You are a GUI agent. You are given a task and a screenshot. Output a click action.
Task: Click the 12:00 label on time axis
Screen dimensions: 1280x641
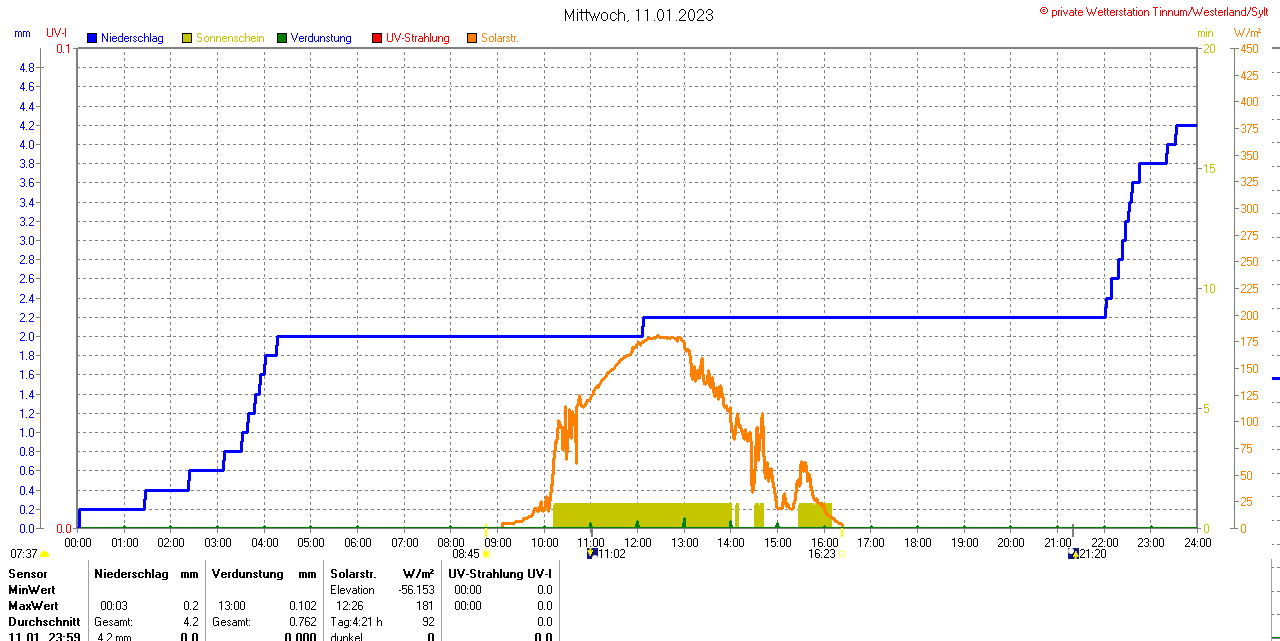pyautogui.click(x=637, y=543)
